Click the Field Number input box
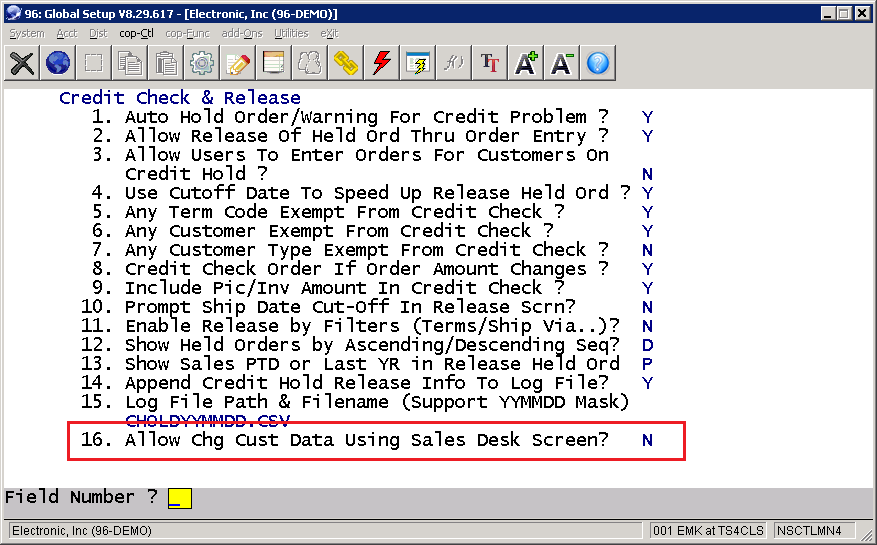The image size is (877, 545). click(180, 498)
